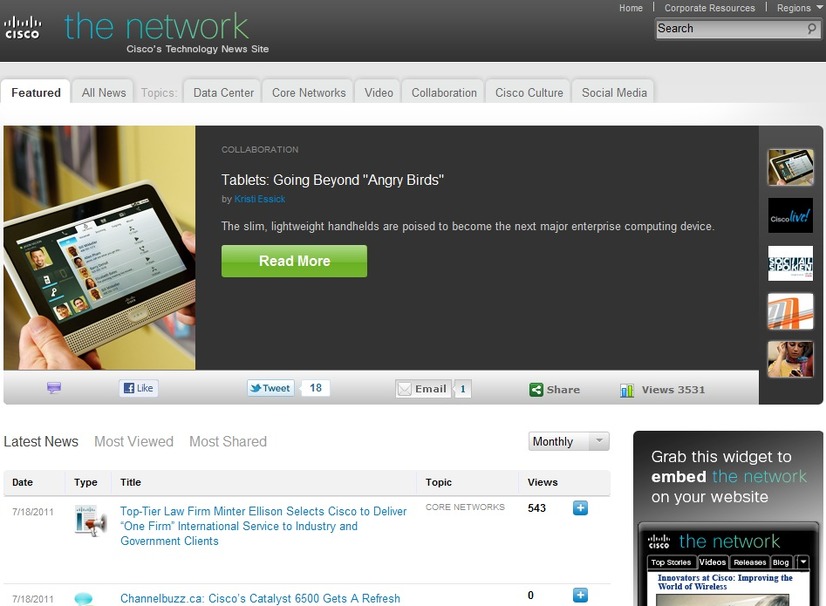Open the Minter Ellison law firm article link
This screenshot has height=606, width=826.
[263, 526]
